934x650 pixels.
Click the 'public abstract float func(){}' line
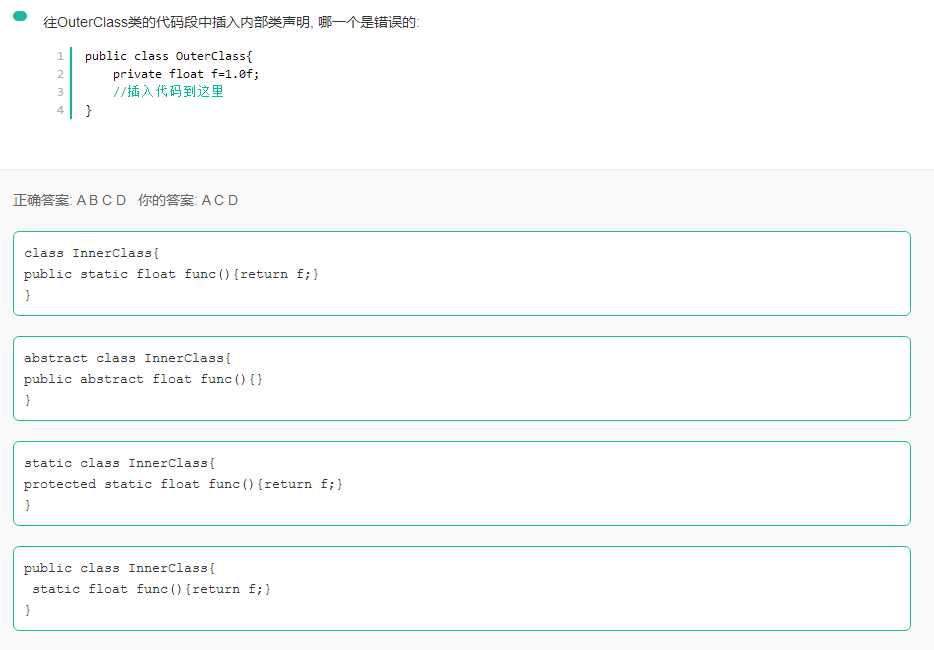click(143, 379)
